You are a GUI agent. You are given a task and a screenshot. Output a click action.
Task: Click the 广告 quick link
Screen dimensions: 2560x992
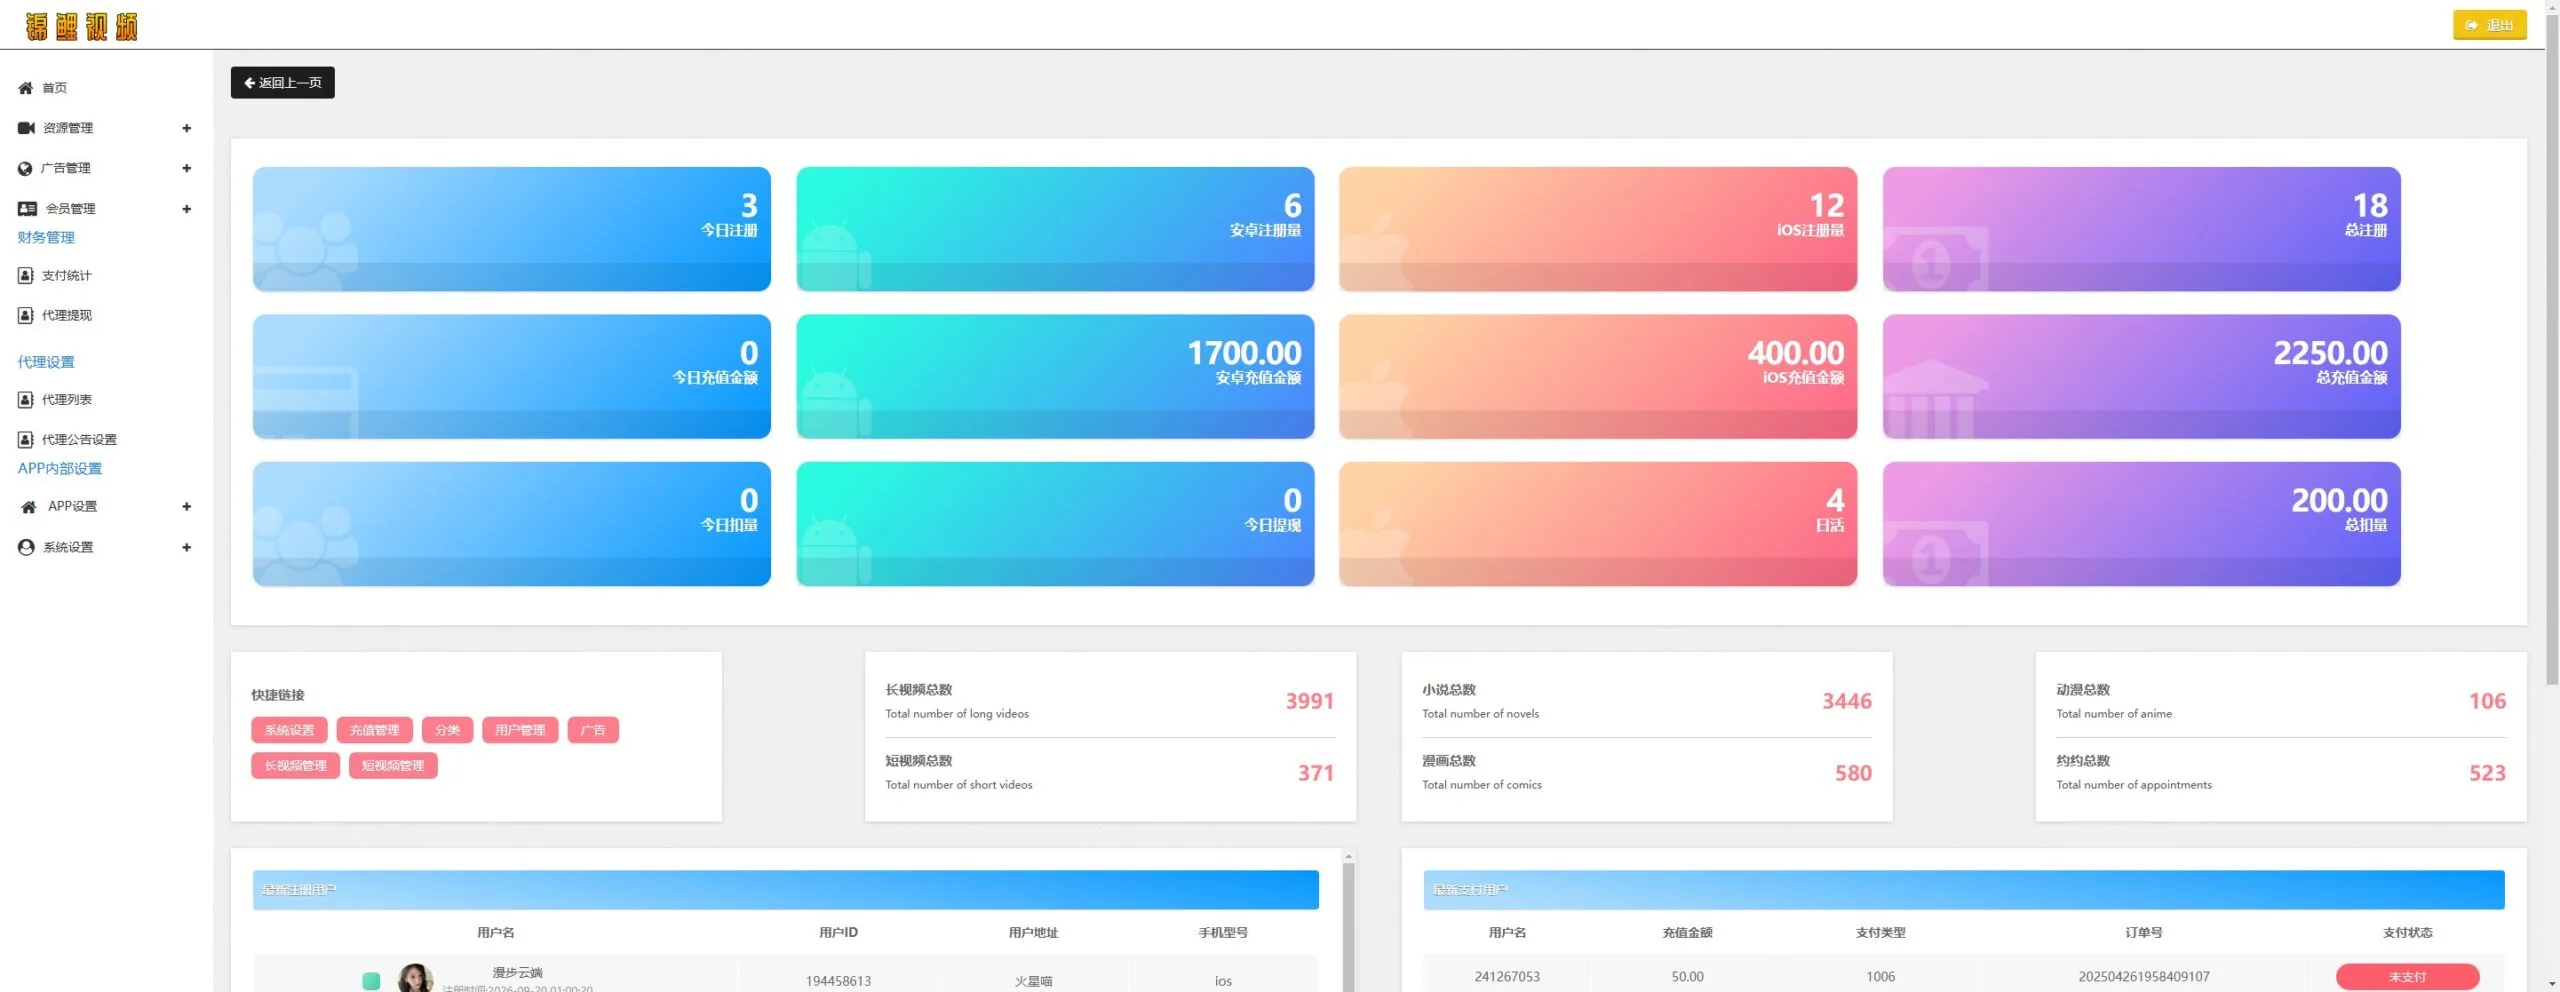pos(593,730)
